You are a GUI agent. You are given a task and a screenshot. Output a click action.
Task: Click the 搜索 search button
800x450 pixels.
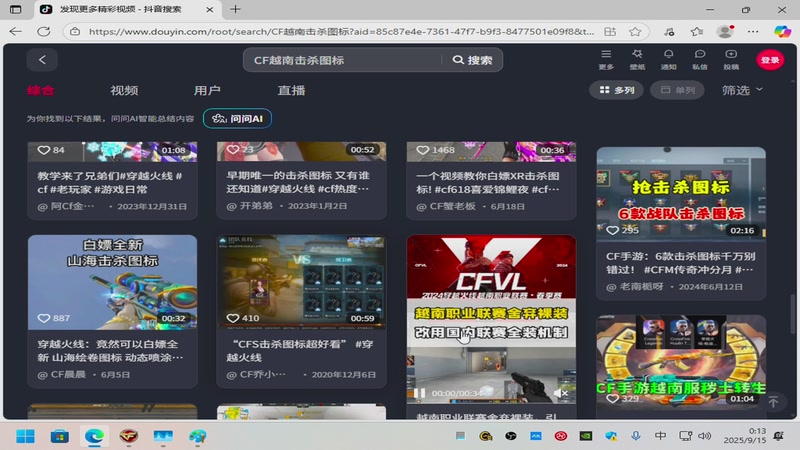pyautogui.click(x=472, y=60)
